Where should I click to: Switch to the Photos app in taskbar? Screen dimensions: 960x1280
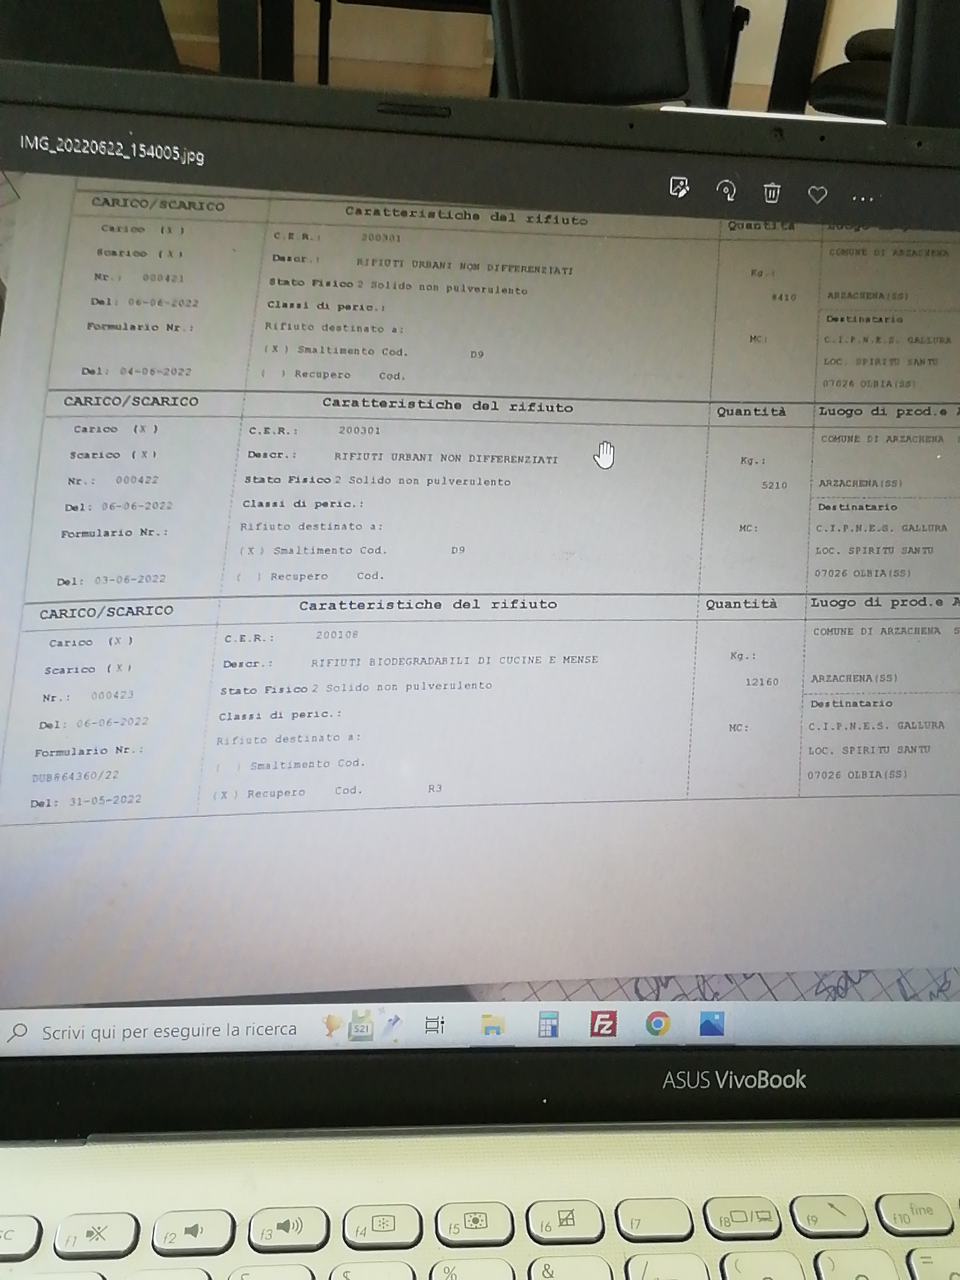pyautogui.click(x=711, y=1024)
